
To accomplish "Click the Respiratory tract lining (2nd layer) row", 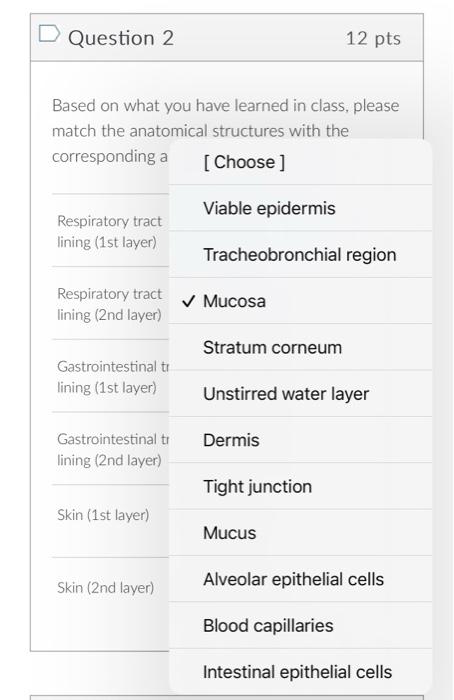I will [x=109, y=304].
